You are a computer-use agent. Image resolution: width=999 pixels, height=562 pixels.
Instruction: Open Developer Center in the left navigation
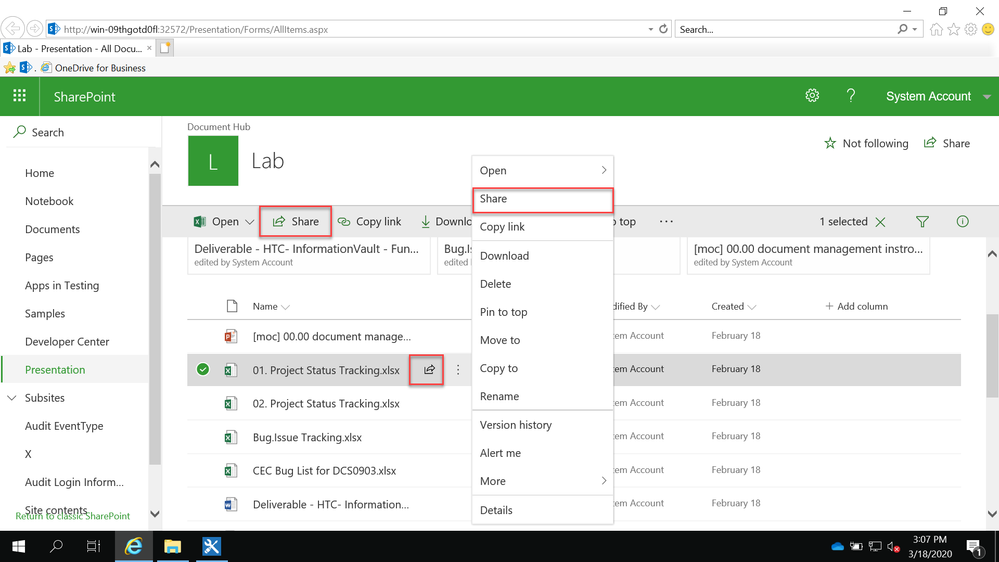pyautogui.click(x=67, y=342)
